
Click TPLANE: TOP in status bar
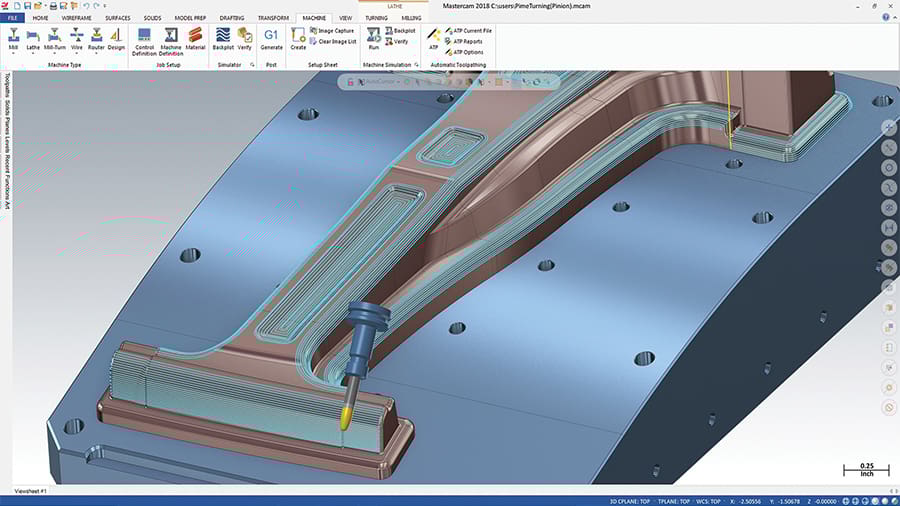(673, 501)
